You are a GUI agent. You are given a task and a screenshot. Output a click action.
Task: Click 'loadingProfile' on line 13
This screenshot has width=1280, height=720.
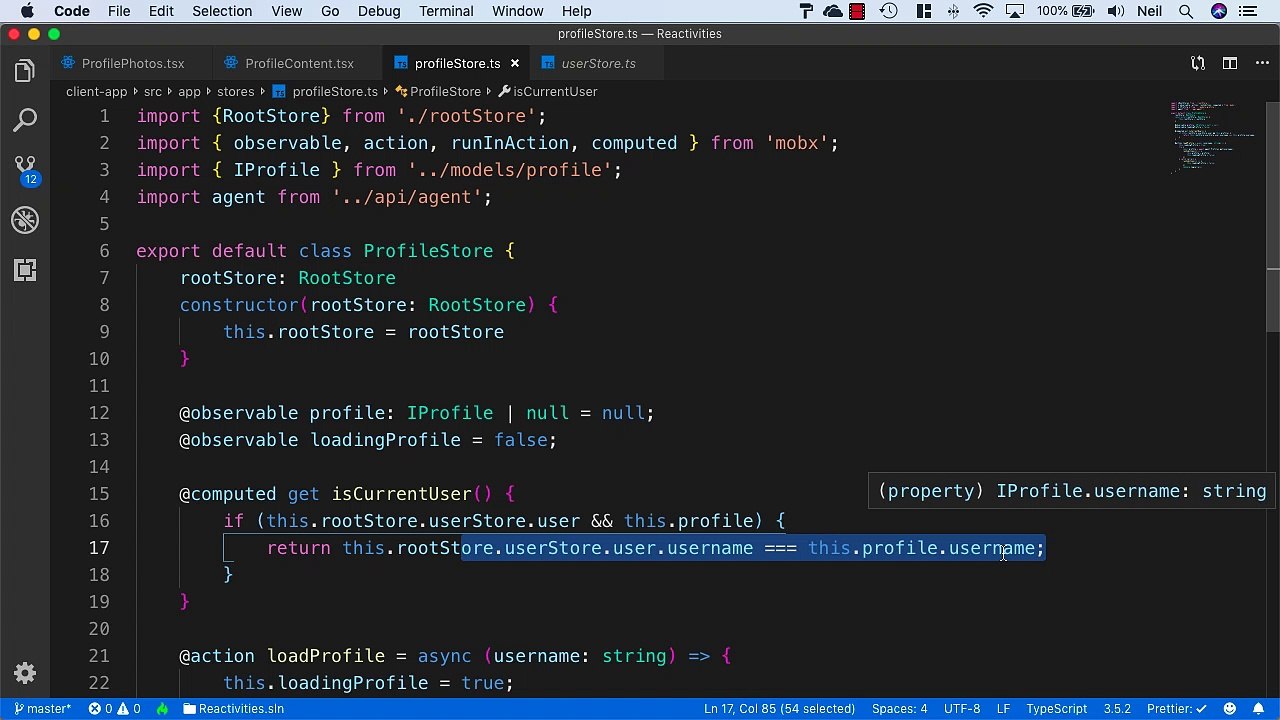pyautogui.click(x=386, y=440)
